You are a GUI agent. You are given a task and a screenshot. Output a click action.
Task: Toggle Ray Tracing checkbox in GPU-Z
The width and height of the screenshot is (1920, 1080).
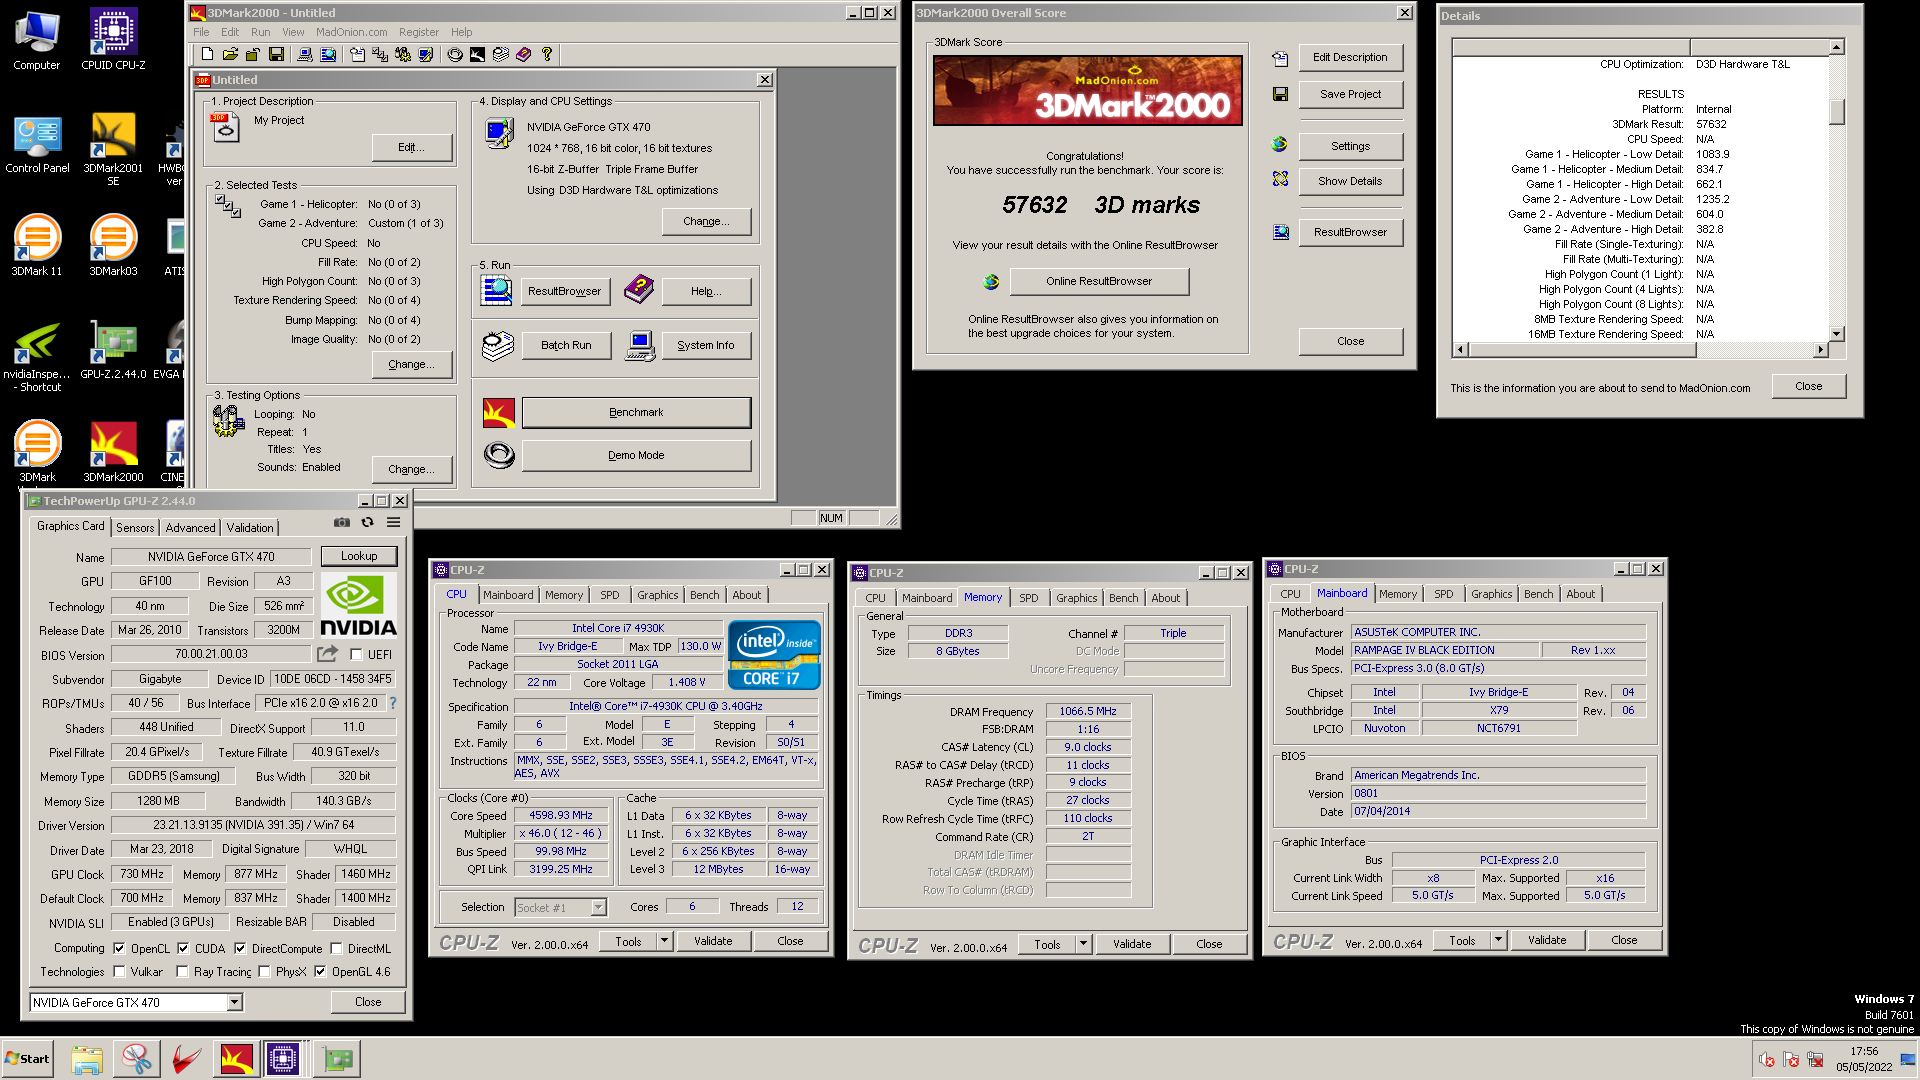click(x=182, y=971)
